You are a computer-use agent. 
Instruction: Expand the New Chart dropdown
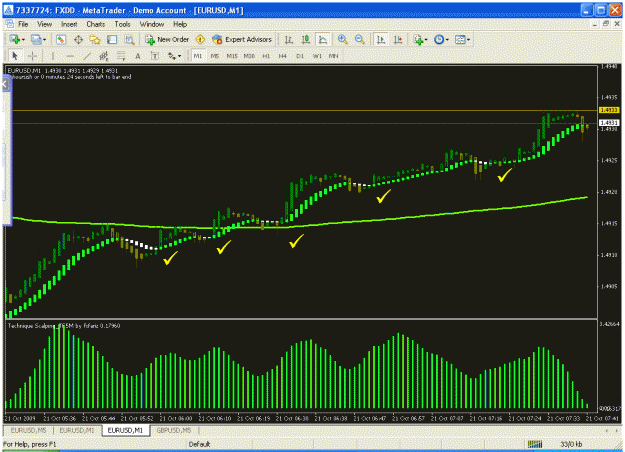pyautogui.click(x=24, y=40)
